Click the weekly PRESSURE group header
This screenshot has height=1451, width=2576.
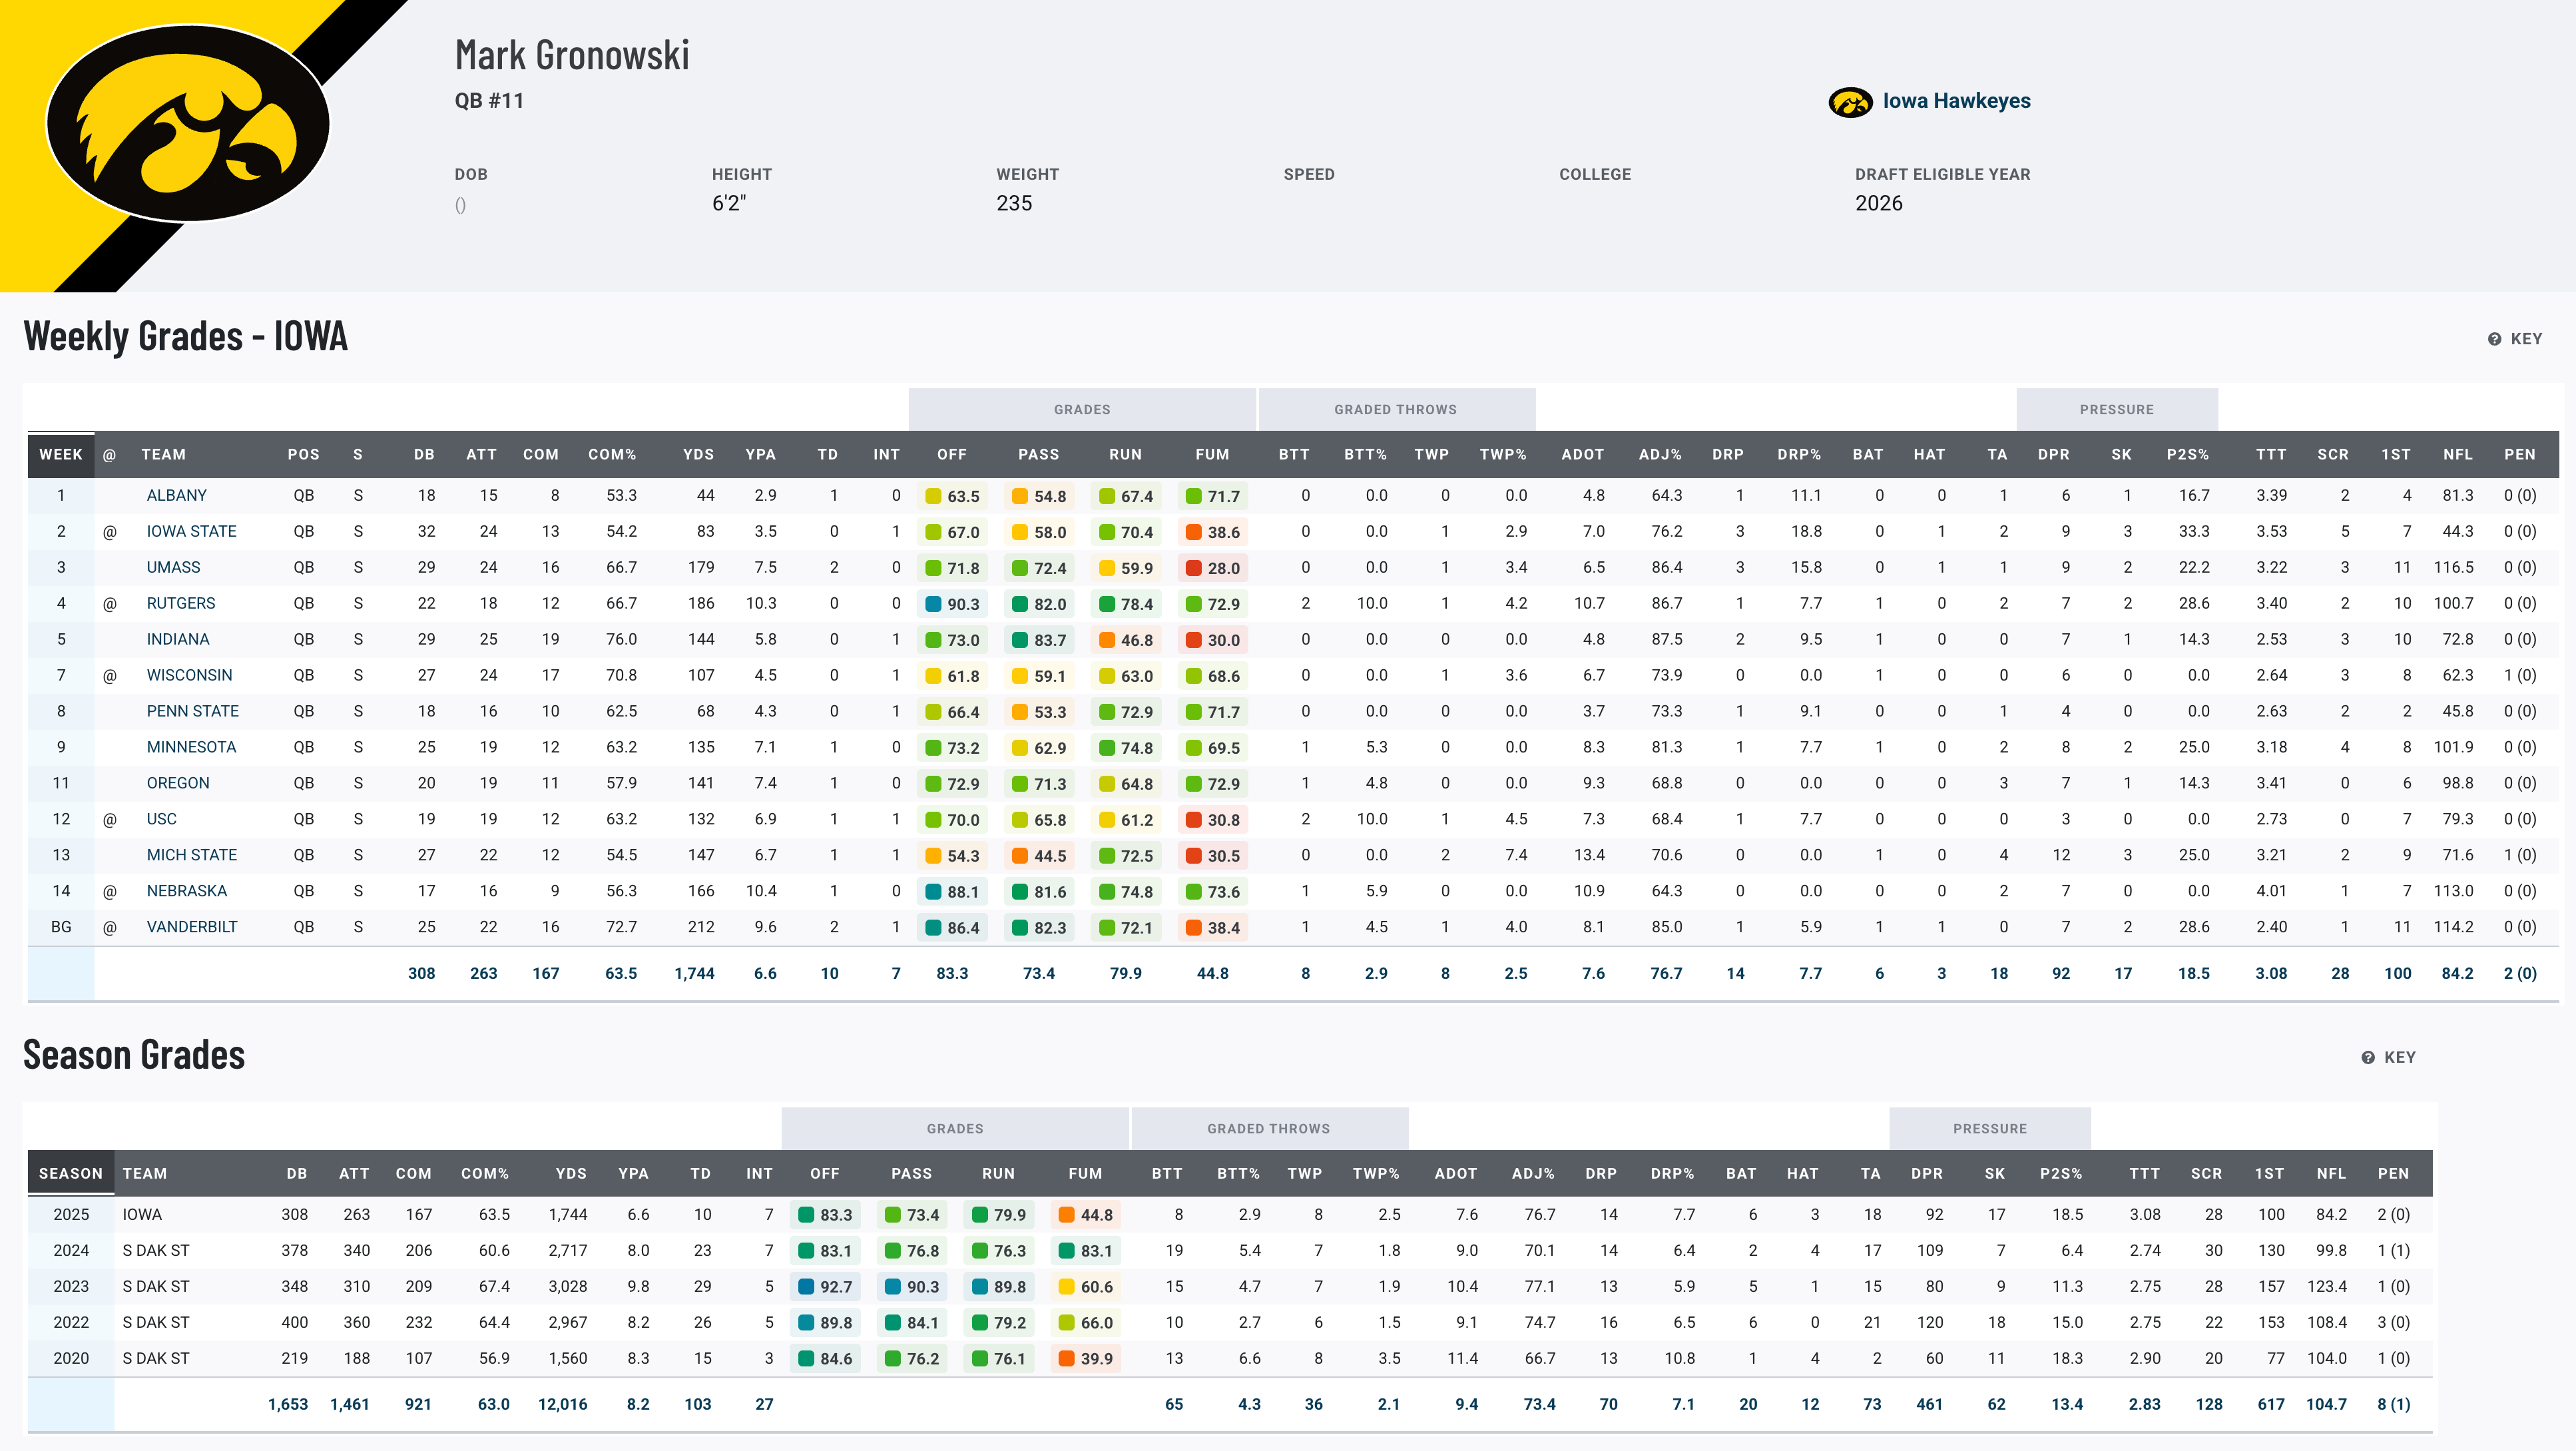coord(2116,409)
